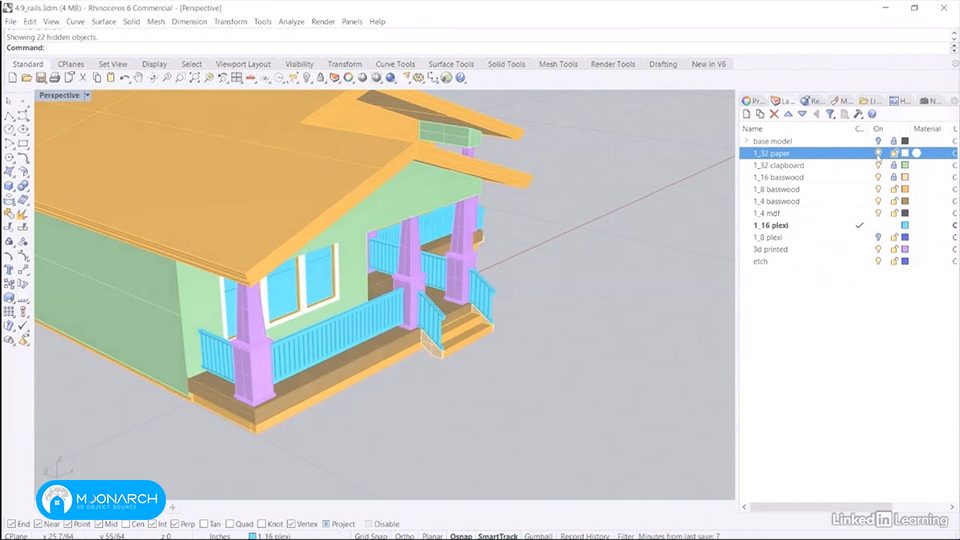The image size is (960, 540).
Task: Click the Paste clipboard icon
Action: point(111,78)
